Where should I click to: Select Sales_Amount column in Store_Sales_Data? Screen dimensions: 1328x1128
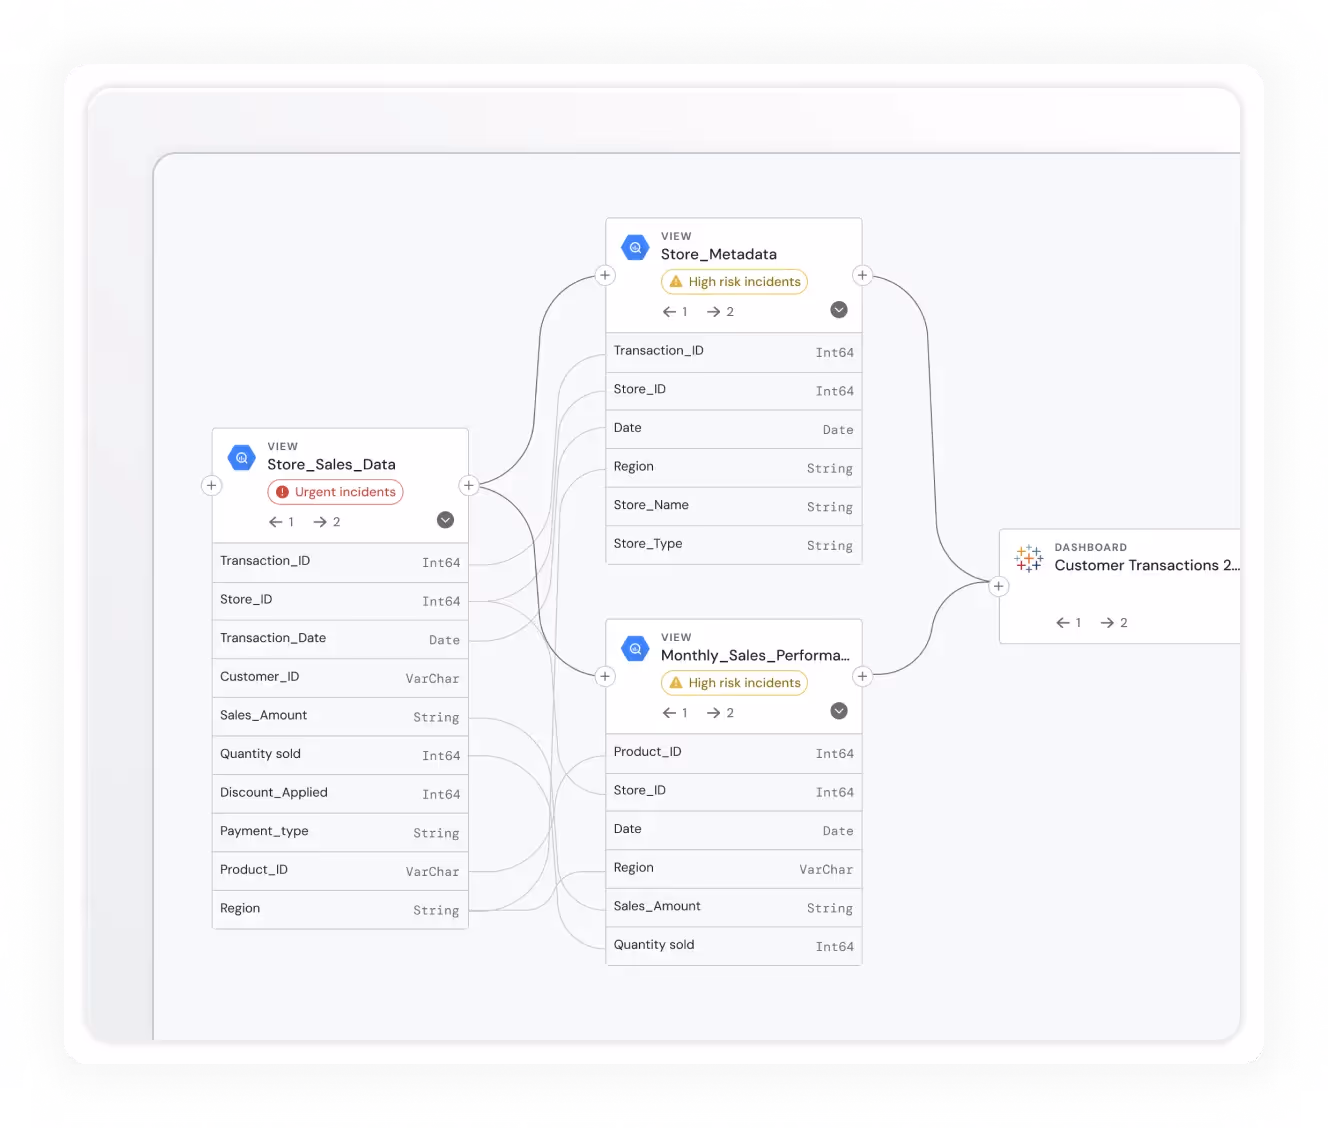click(340, 717)
